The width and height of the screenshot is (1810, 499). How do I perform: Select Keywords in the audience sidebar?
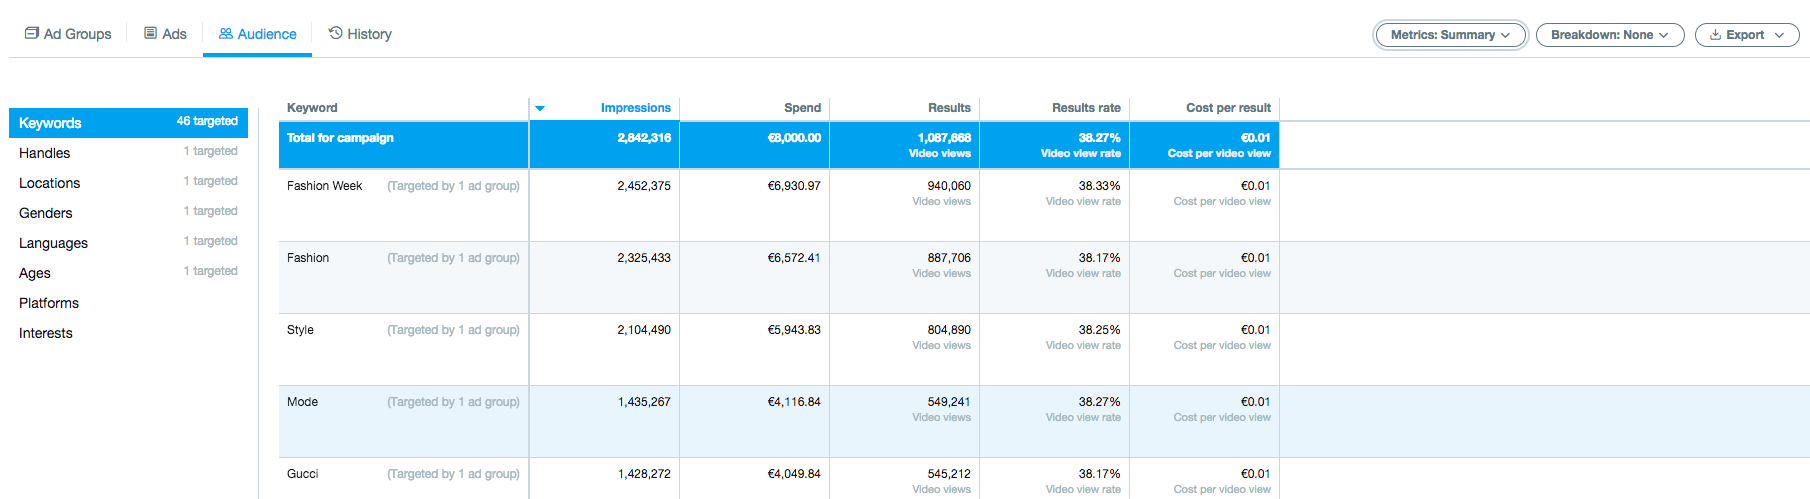pyautogui.click(x=50, y=123)
